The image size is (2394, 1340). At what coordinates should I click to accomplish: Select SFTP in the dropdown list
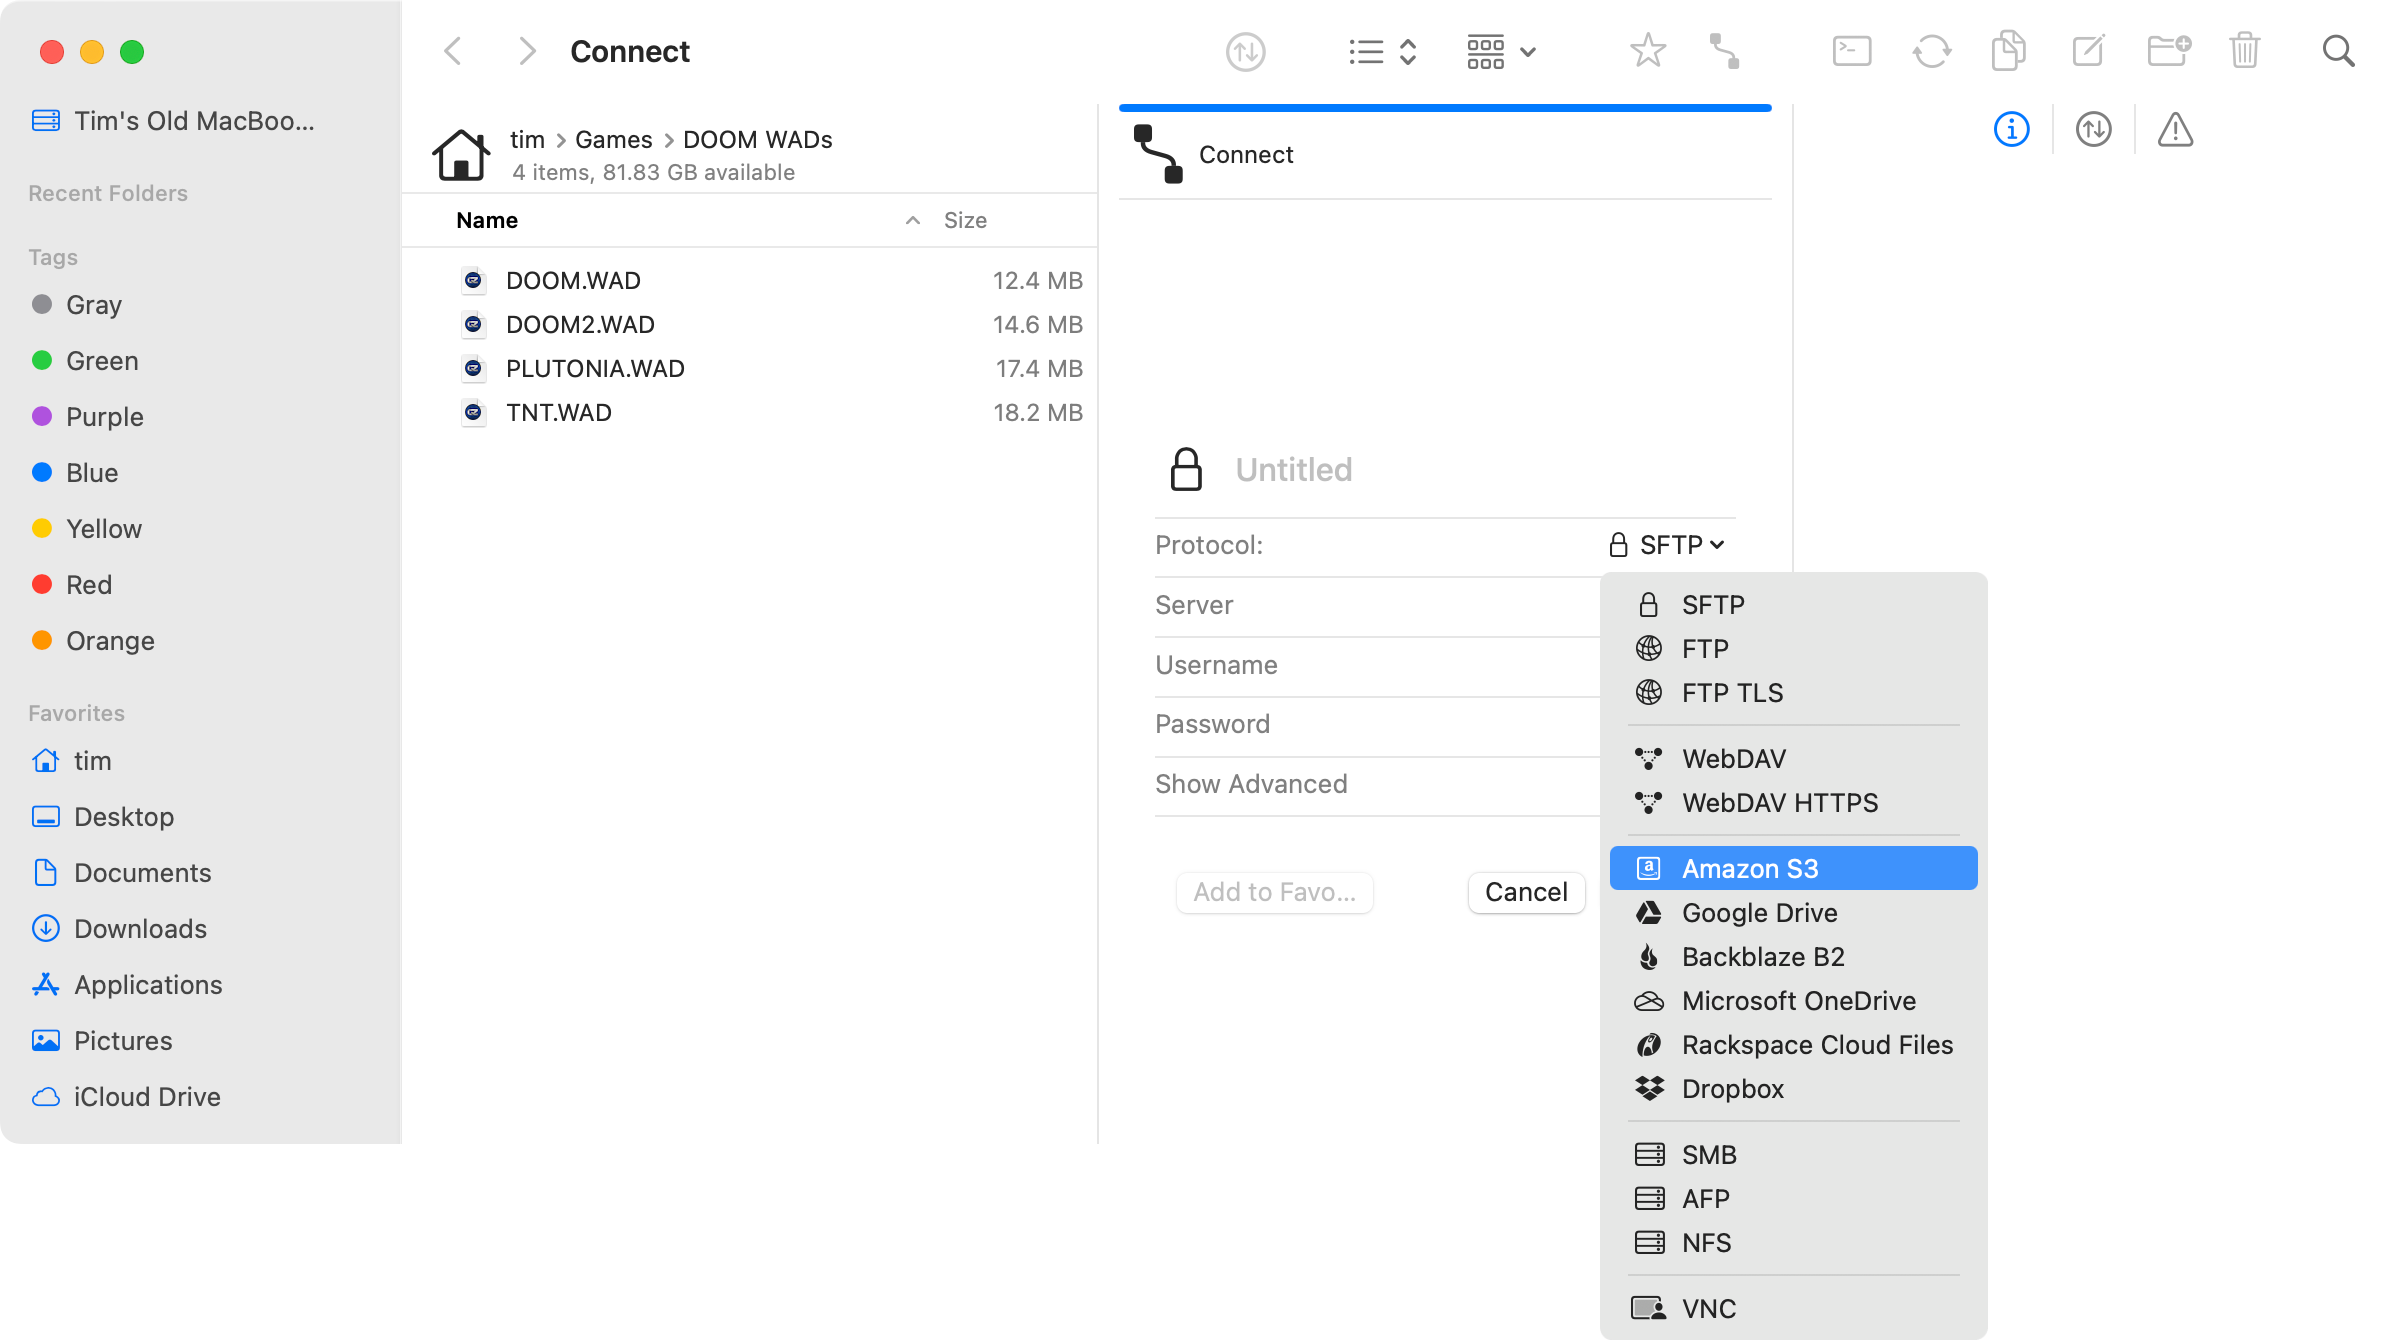tap(1793, 604)
